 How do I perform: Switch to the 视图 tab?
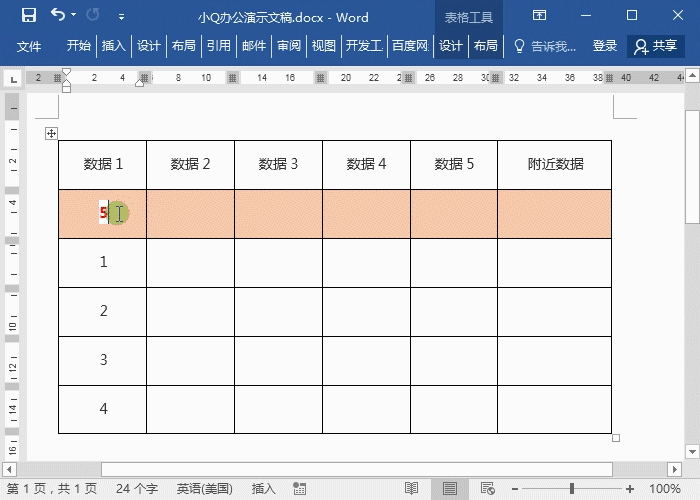[x=324, y=46]
